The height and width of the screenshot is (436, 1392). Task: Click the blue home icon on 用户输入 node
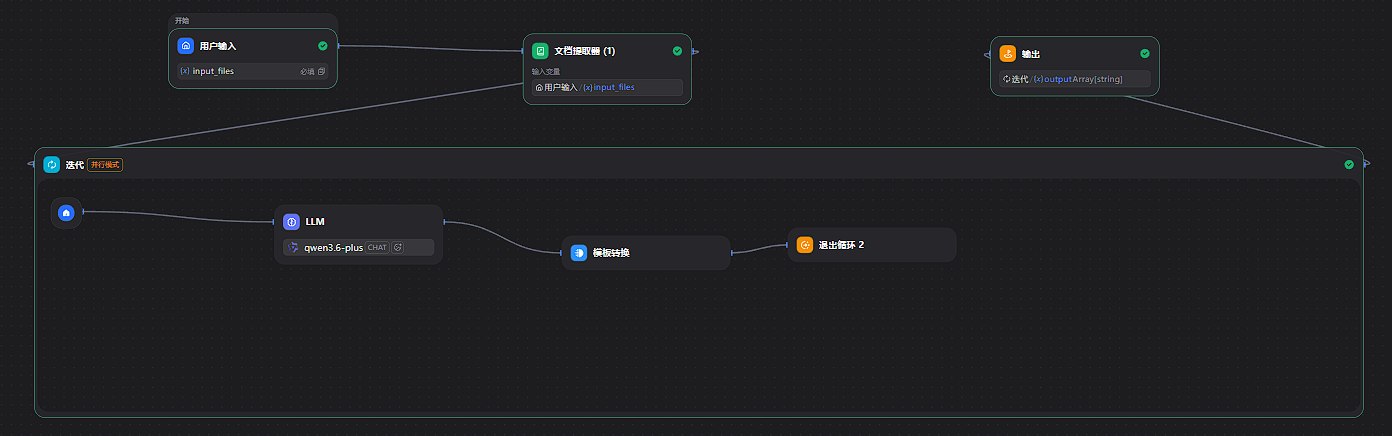click(185, 46)
